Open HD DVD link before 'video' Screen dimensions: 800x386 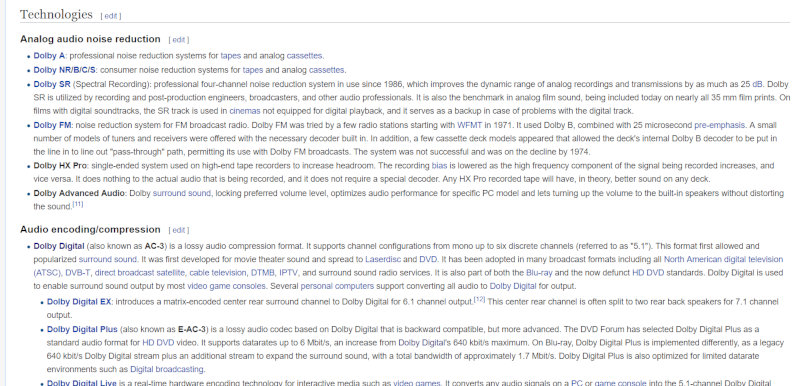pos(158,342)
